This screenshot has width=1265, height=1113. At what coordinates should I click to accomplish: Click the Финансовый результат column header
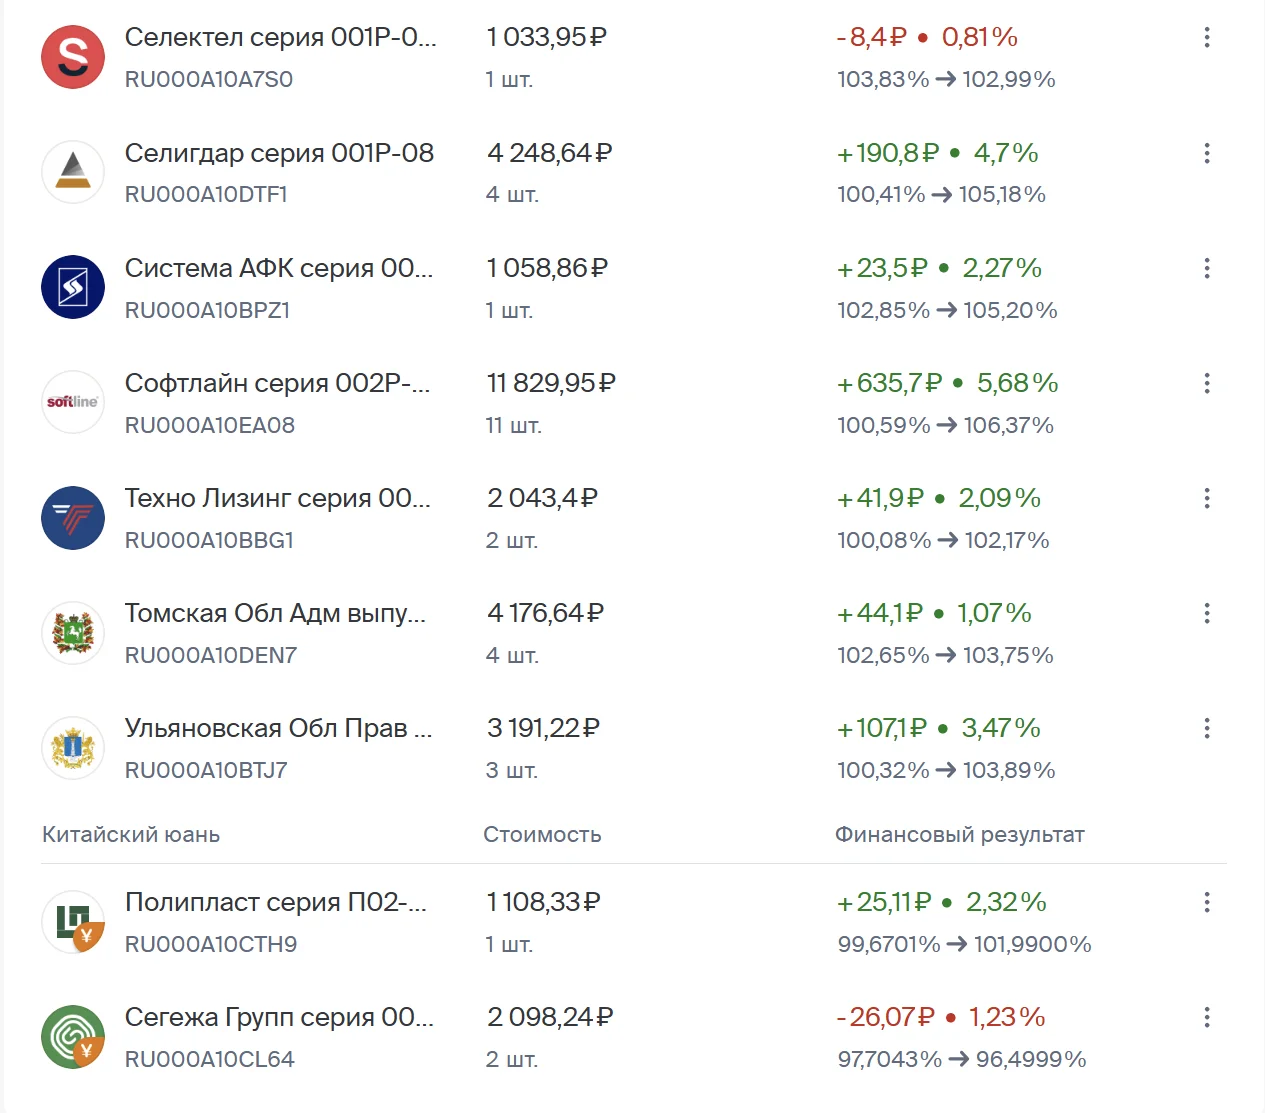click(960, 834)
